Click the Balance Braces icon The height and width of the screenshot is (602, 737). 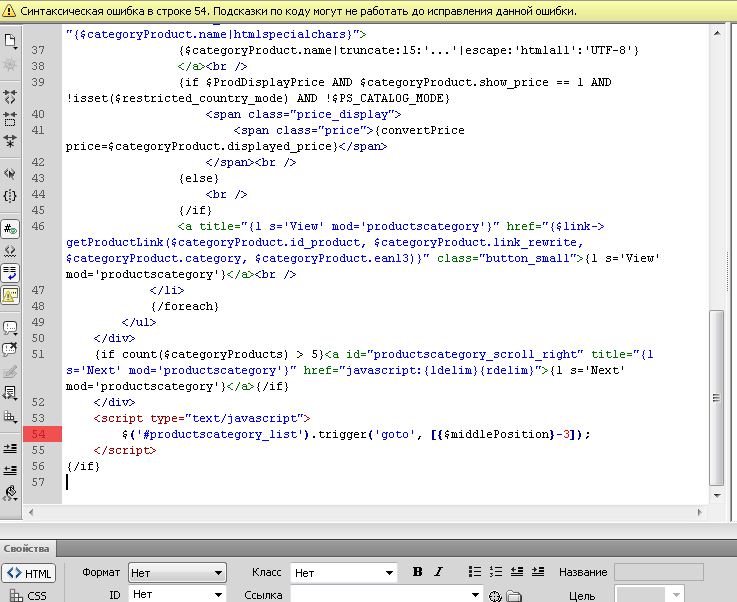tap(10, 196)
